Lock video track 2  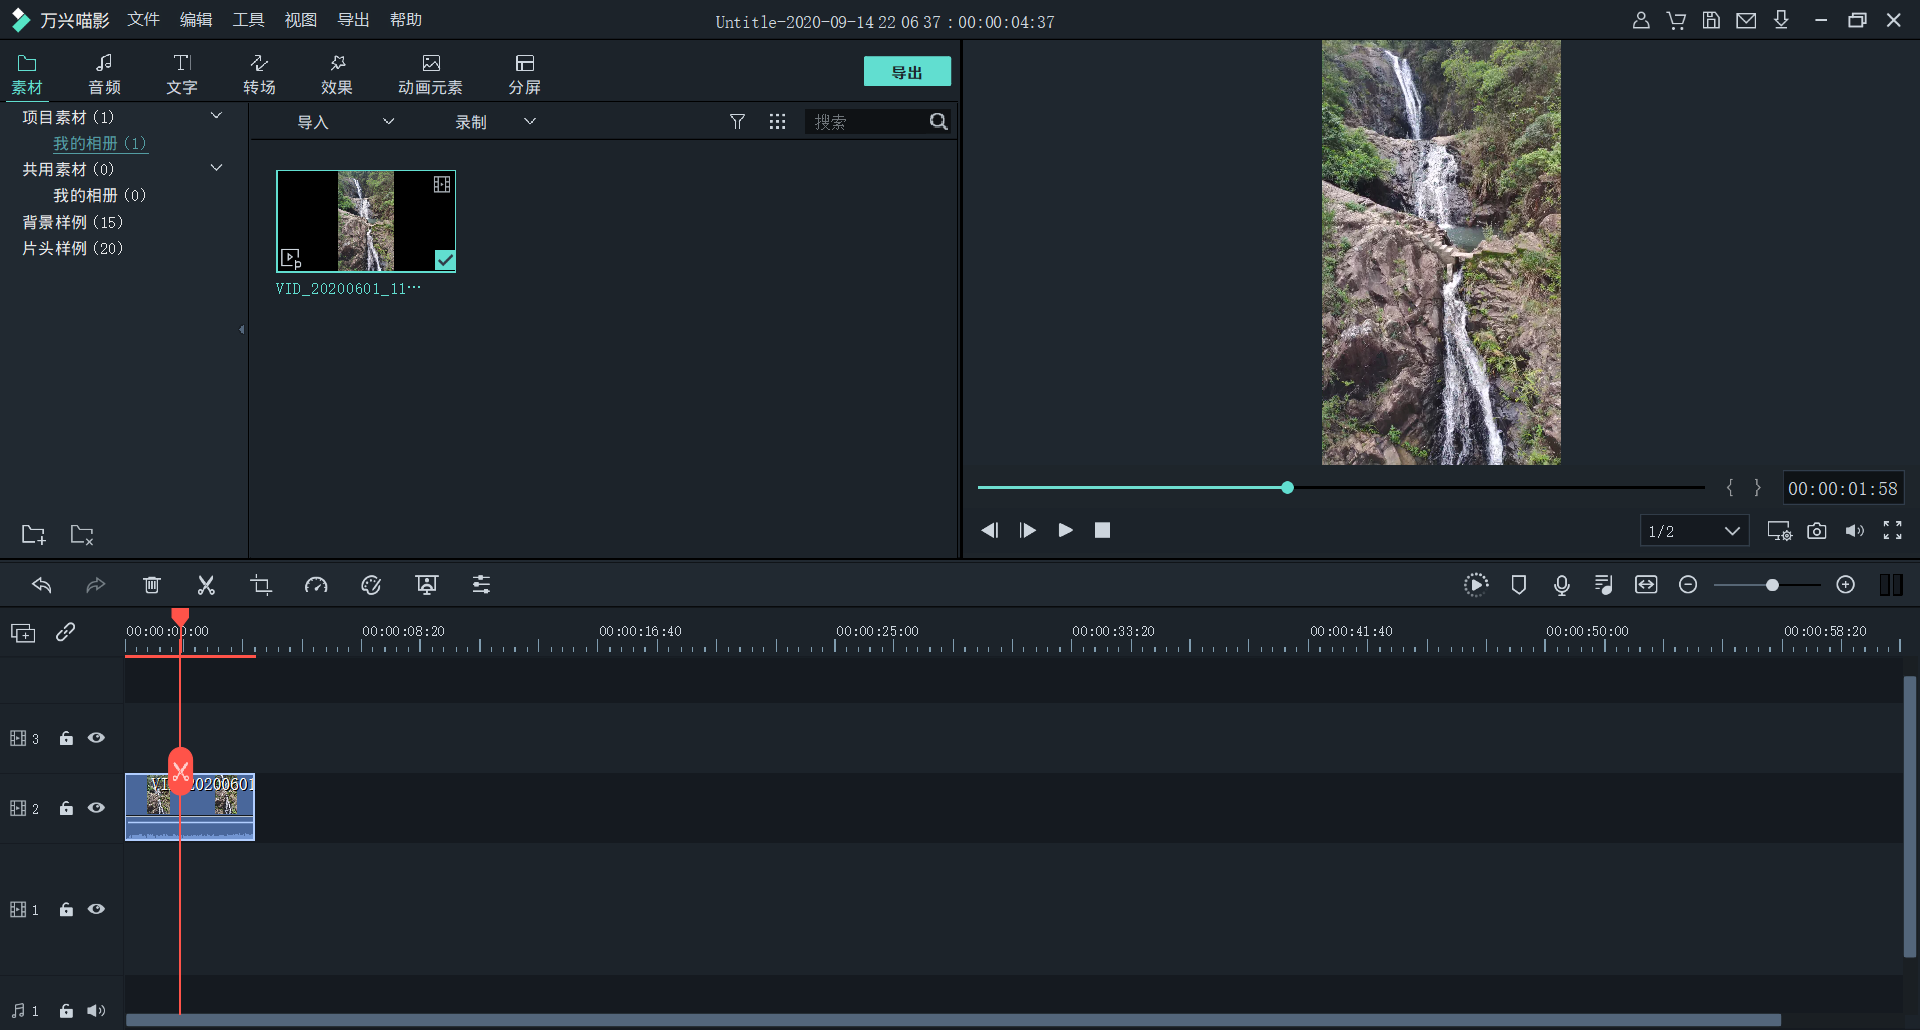pyautogui.click(x=66, y=808)
